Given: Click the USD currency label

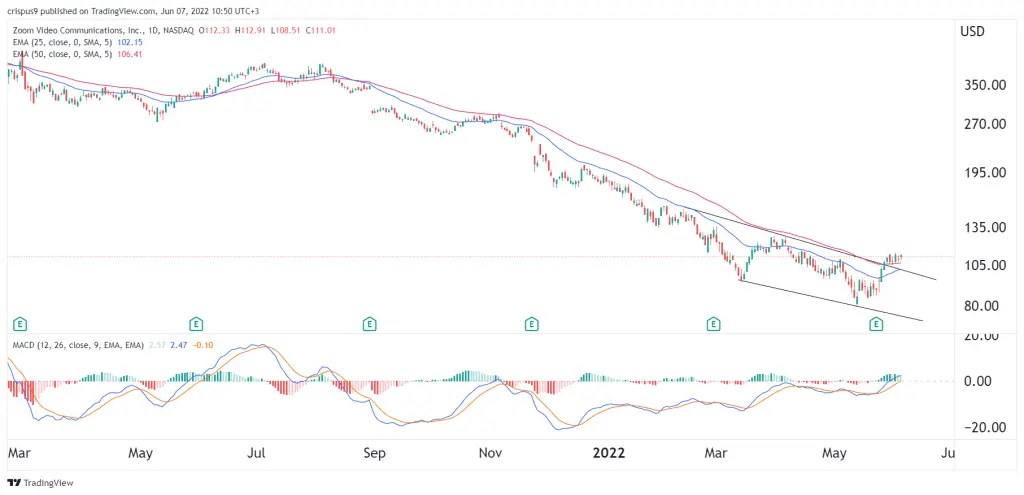Looking at the screenshot, I should [x=973, y=31].
